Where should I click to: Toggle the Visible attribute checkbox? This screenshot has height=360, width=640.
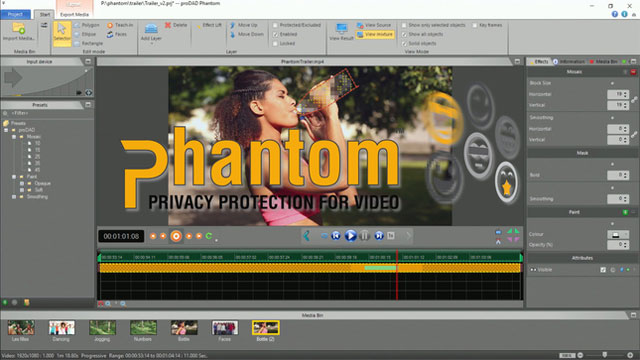[x=603, y=270]
